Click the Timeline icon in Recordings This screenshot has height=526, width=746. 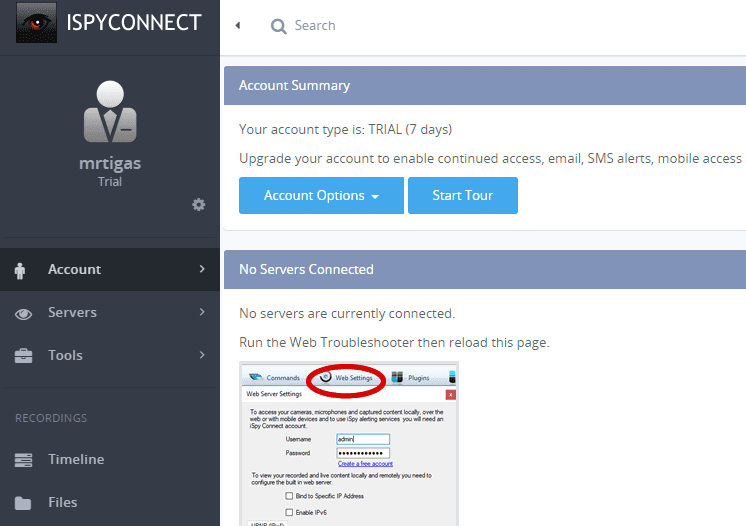[23, 460]
